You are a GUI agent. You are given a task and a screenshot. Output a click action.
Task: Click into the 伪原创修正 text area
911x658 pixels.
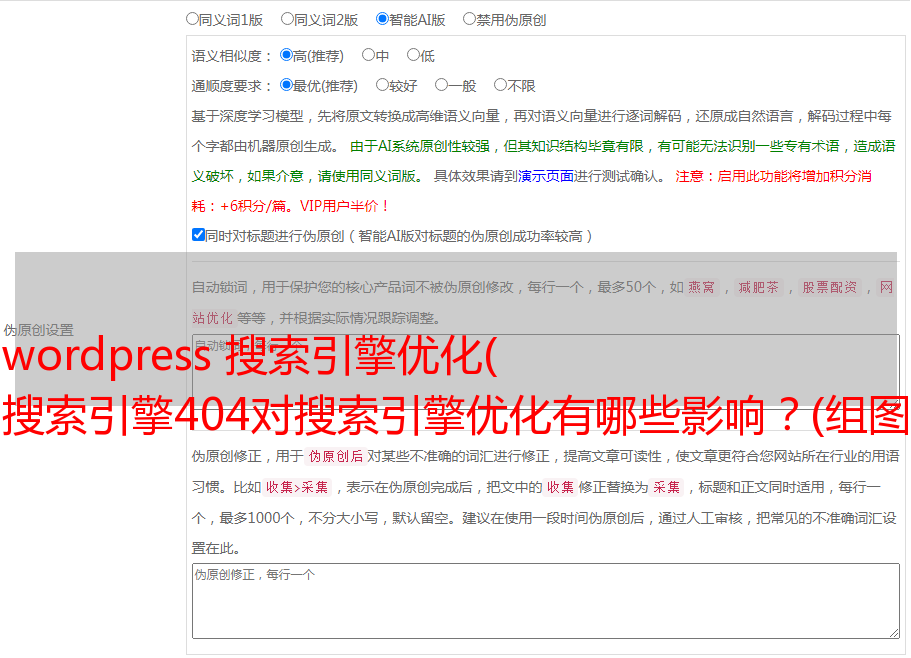546,601
